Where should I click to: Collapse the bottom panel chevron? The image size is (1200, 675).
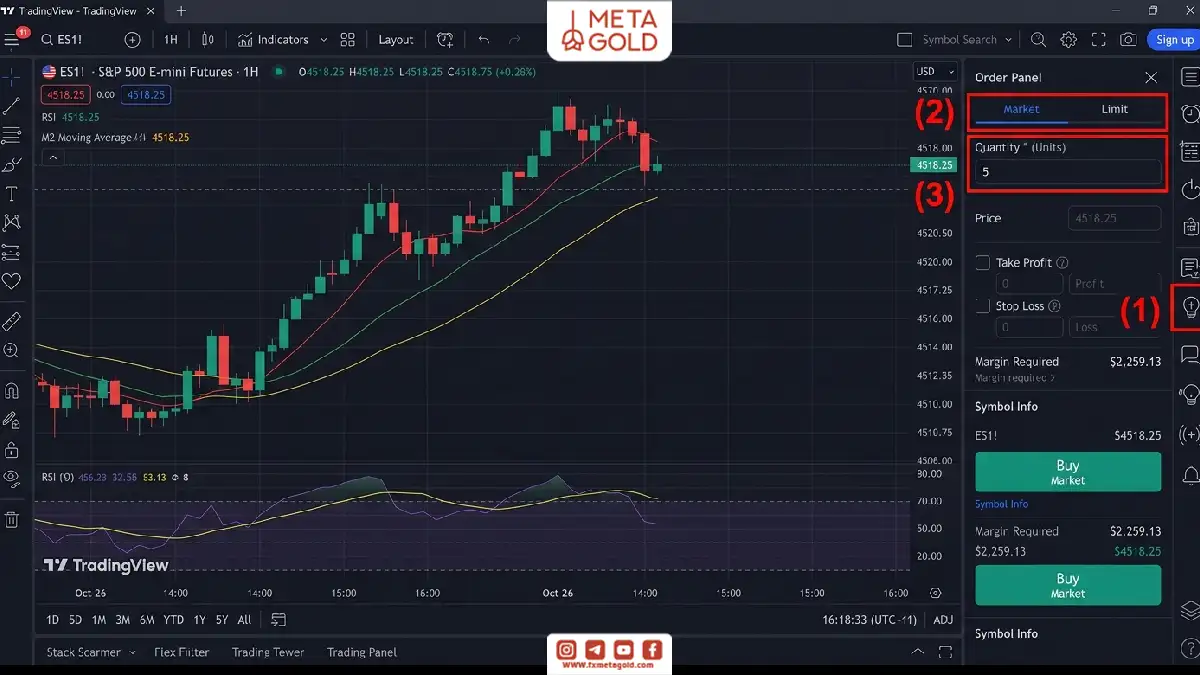[x=918, y=652]
